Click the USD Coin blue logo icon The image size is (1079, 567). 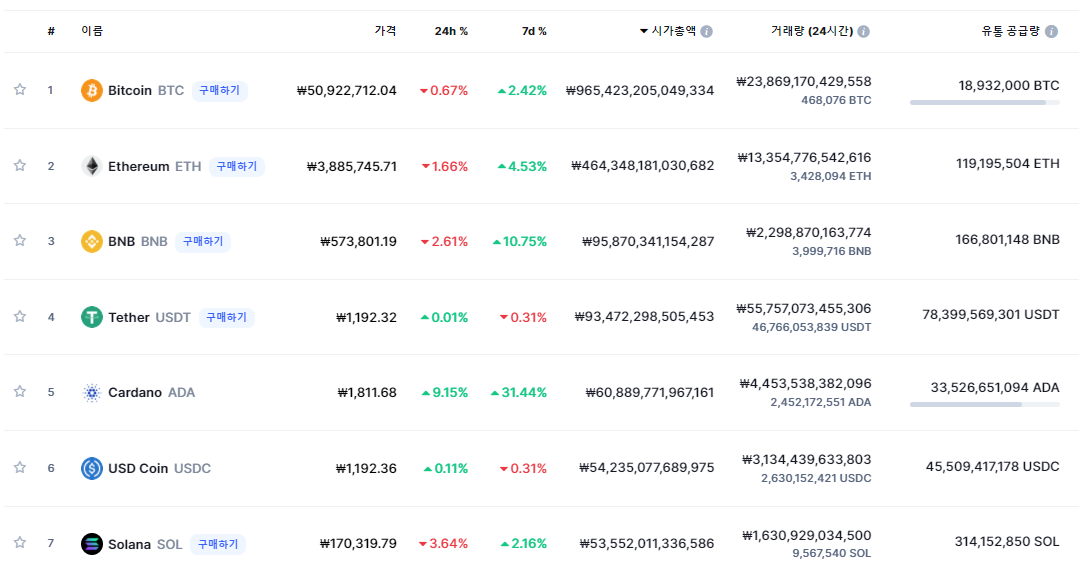92,468
